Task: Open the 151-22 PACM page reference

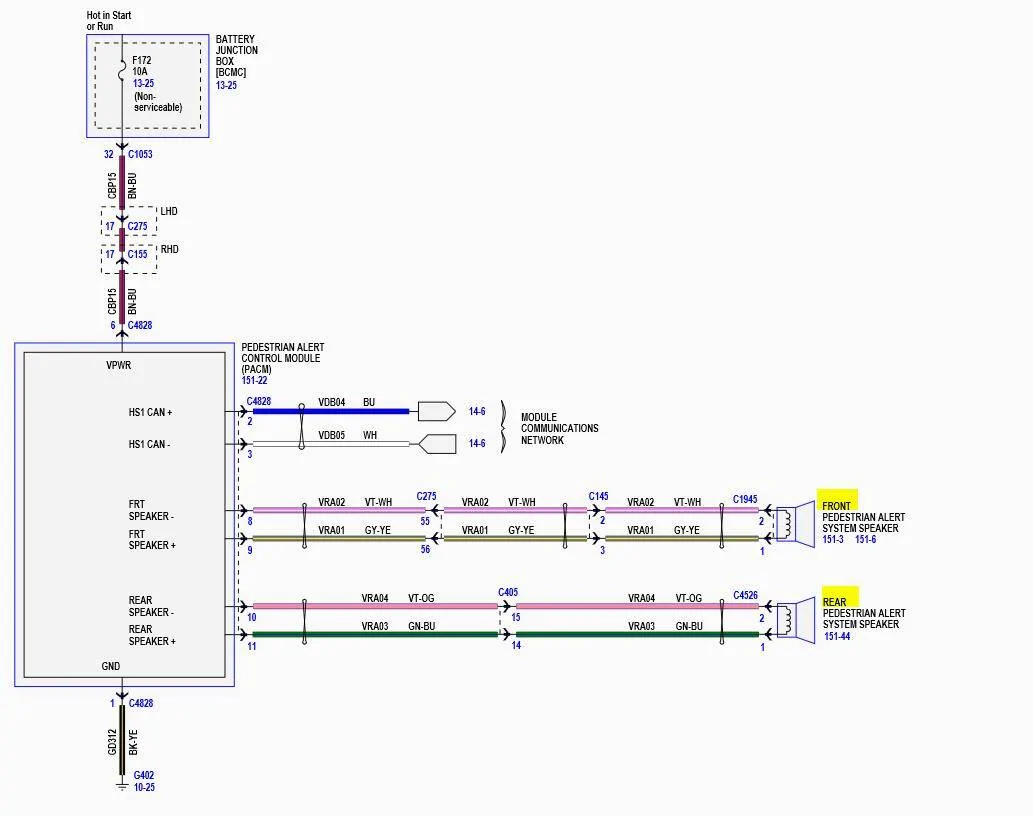Action: 254,381
